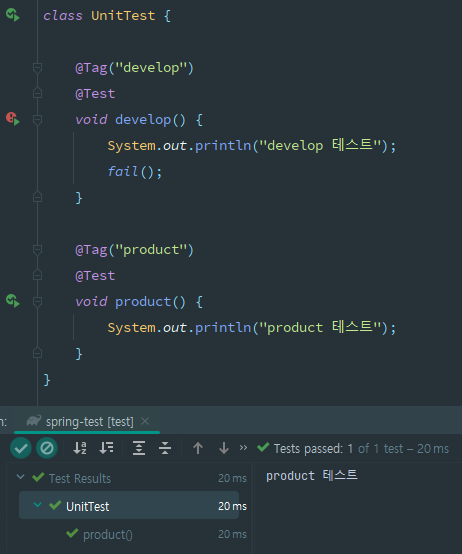Screen dimensions: 462x554
Task: Sort test results alphabetically
Action: coord(80,448)
